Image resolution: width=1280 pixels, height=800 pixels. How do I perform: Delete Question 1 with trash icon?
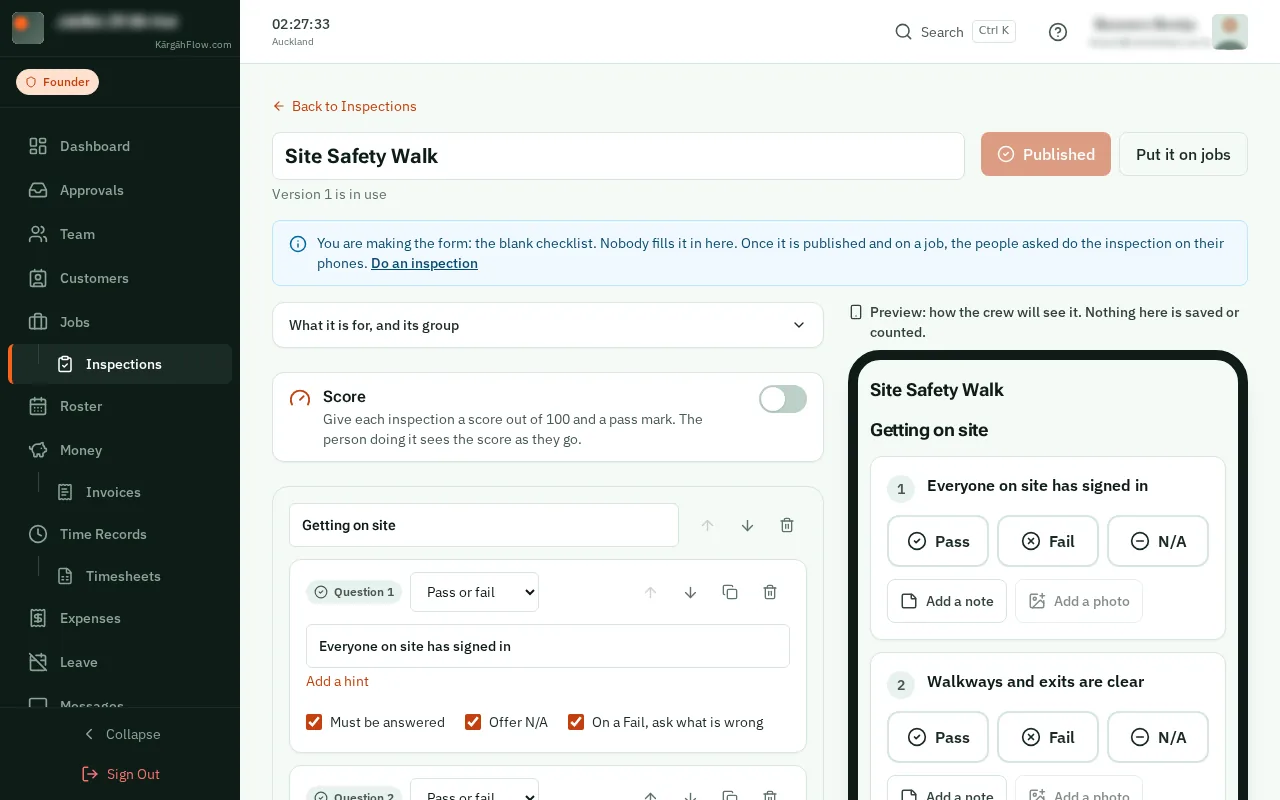[770, 592]
